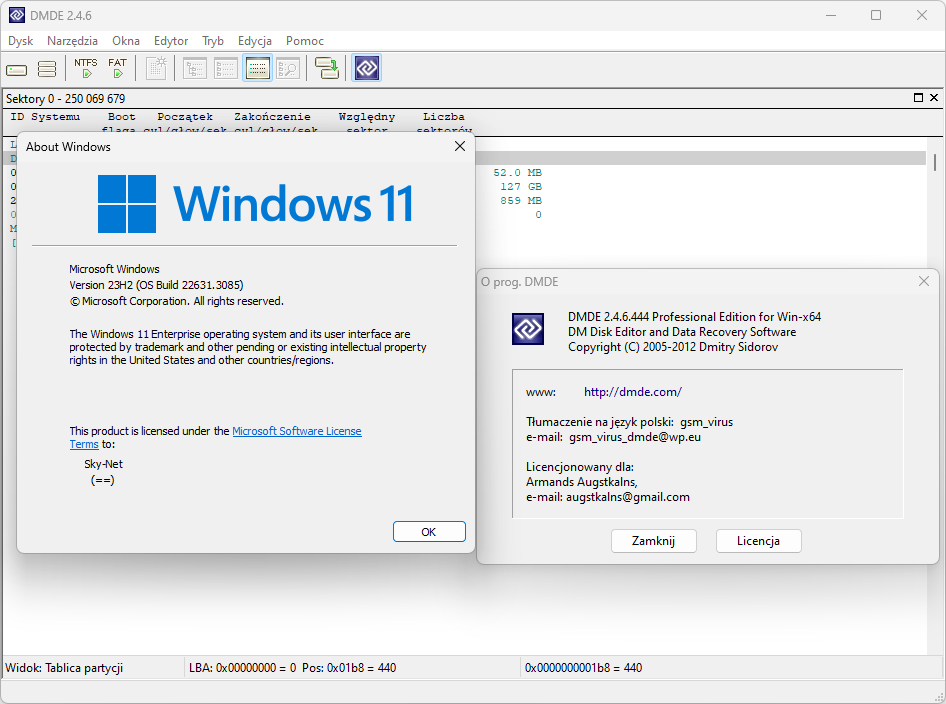Image resolution: width=946 pixels, height=704 pixels.
Task: Click the directory tree view toolbar icon
Action: 194,68
